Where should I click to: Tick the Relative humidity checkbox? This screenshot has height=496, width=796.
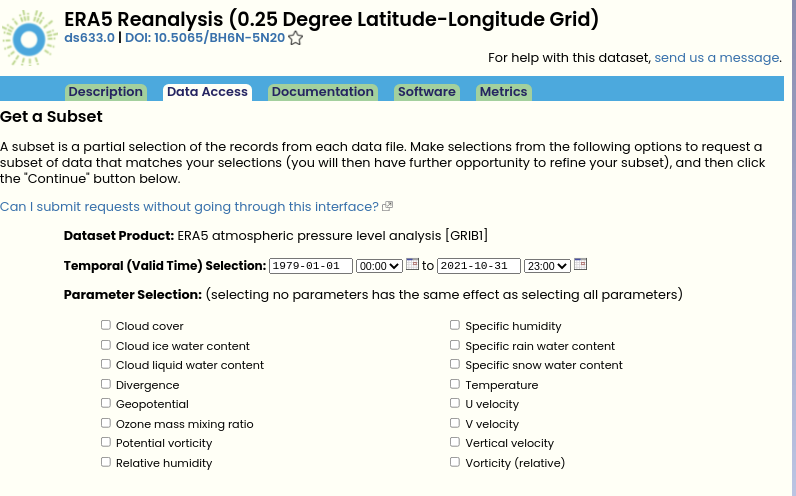106,462
